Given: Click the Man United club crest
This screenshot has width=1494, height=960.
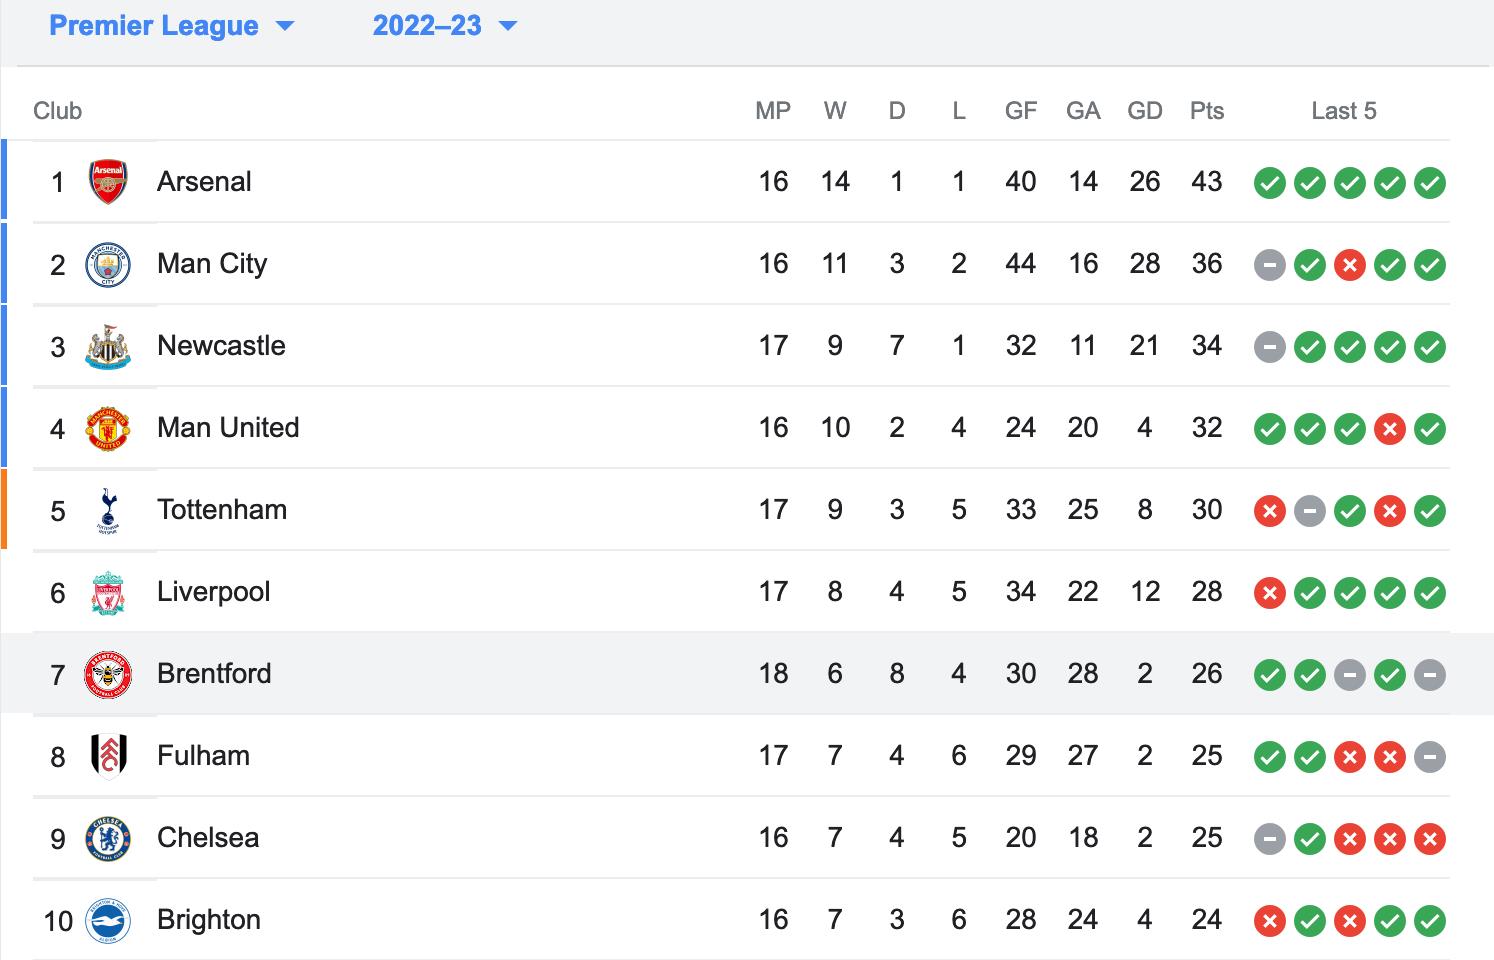Looking at the screenshot, I should point(108,428).
